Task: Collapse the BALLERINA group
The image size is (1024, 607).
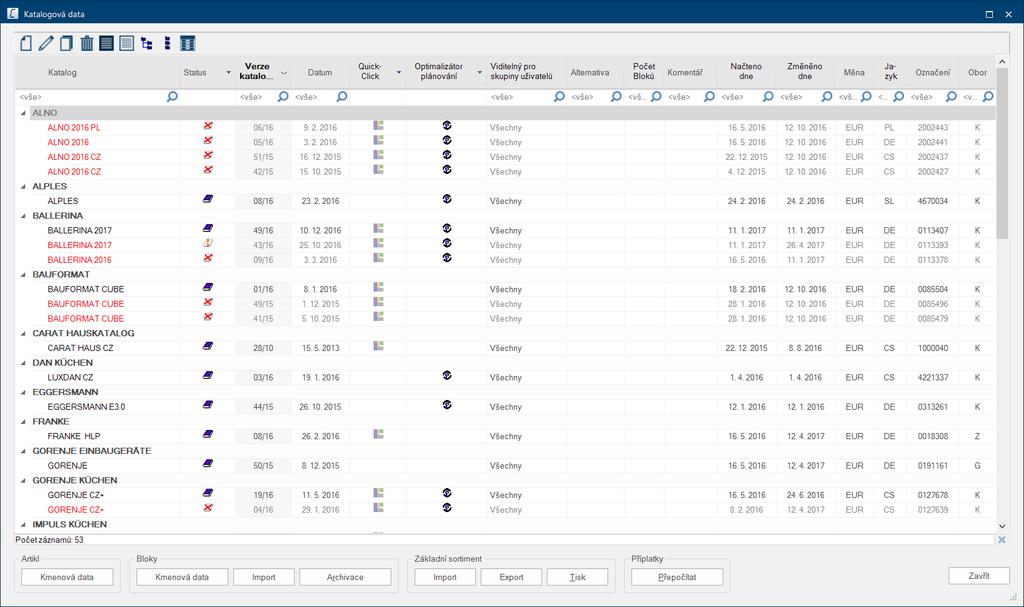Action: (23, 216)
